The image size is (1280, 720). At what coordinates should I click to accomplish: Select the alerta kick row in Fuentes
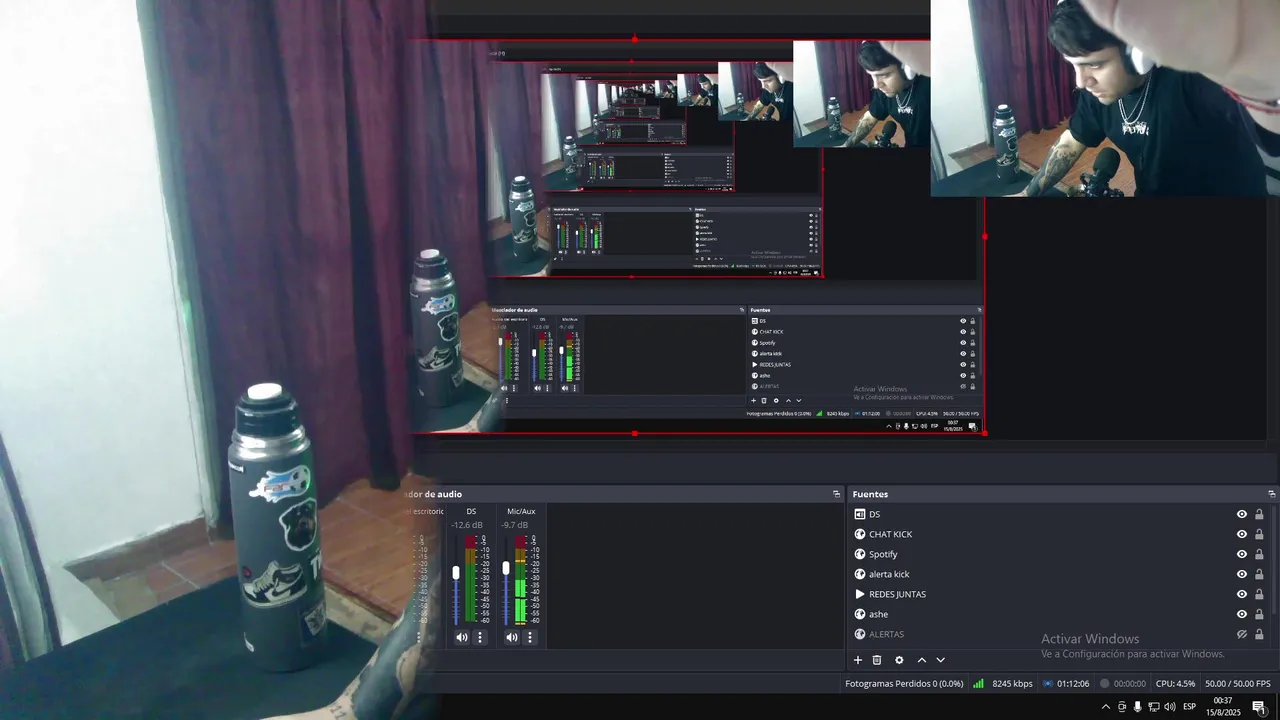(x=1058, y=574)
